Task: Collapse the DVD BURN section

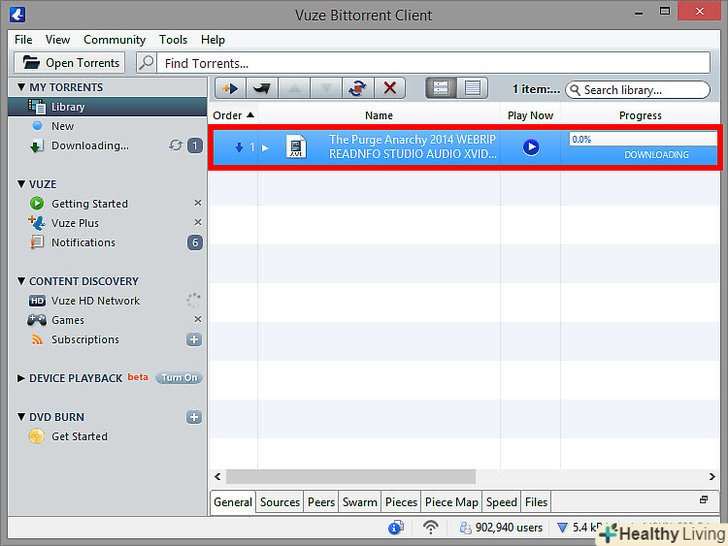Action: tap(21, 417)
